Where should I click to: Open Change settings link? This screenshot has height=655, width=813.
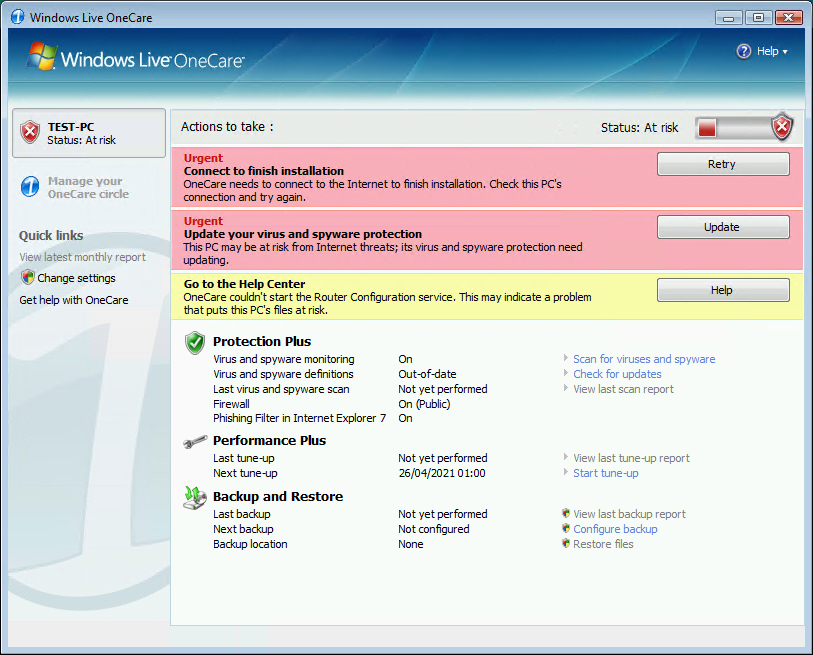coord(76,278)
